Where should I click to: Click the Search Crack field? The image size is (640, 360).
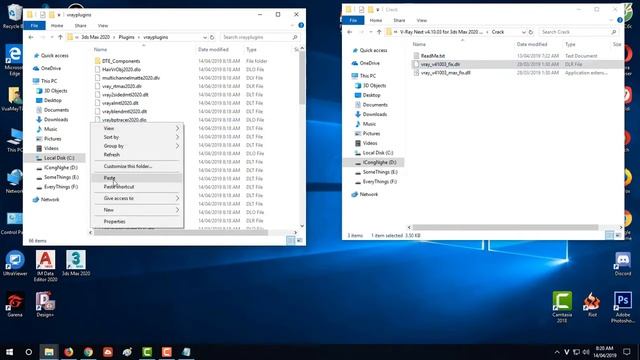coord(578,32)
